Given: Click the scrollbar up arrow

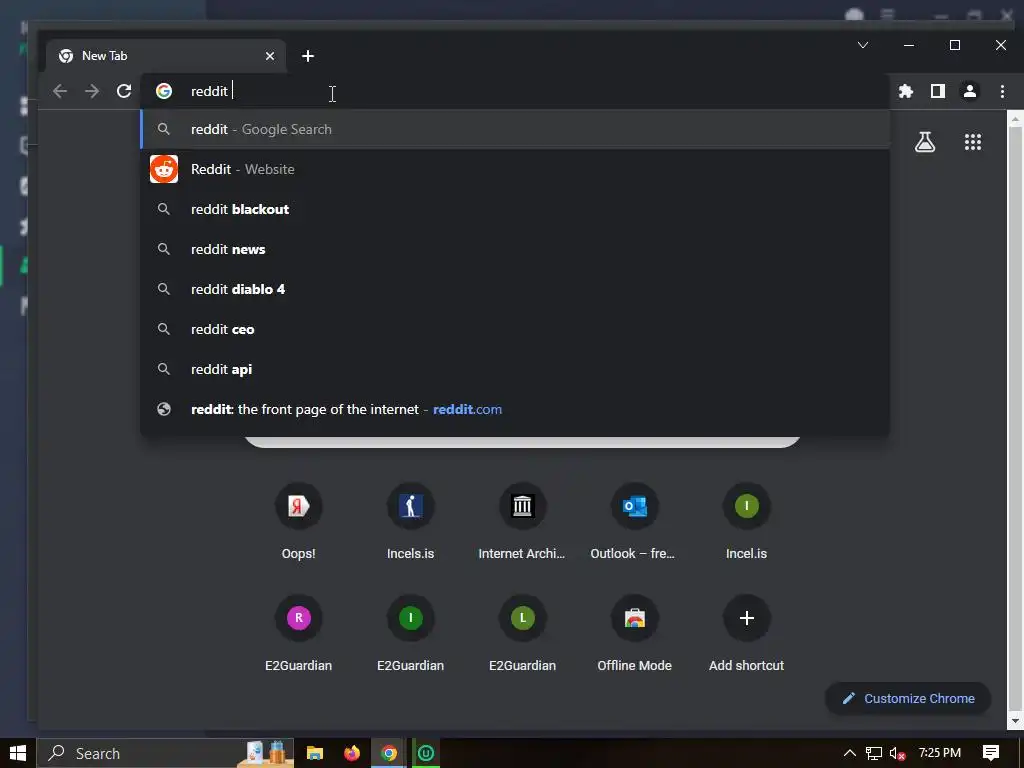Looking at the screenshot, I should point(1015,120).
